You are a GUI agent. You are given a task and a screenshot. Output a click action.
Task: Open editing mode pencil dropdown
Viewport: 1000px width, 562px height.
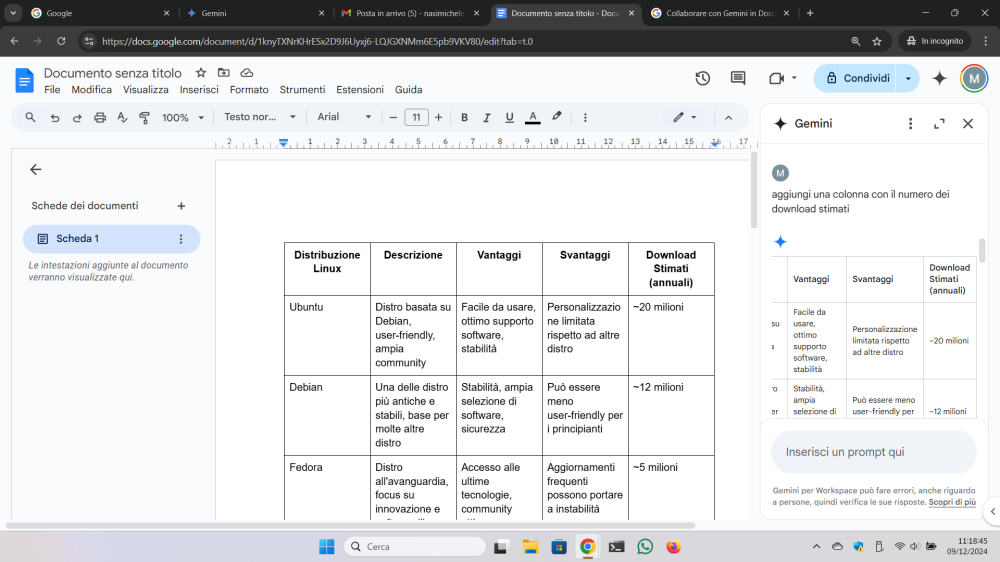[685, 117]
